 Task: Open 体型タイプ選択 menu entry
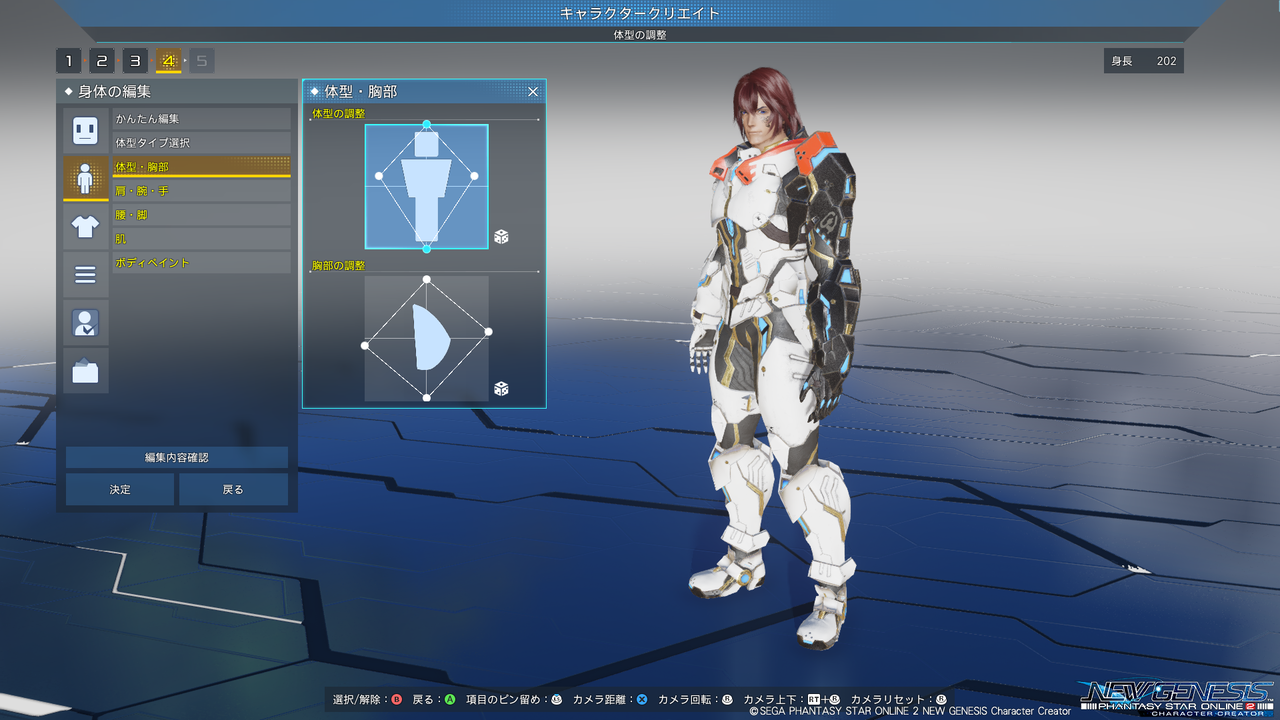[201, 143]
